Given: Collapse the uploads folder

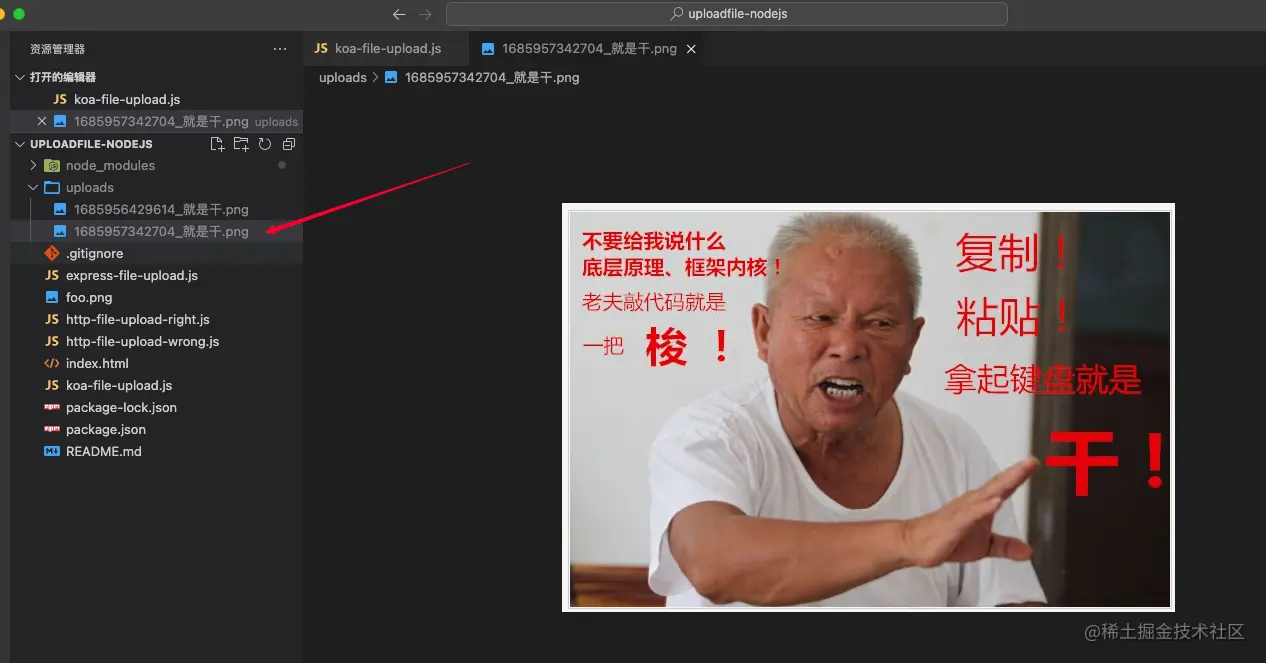Looking at the screenshot, I should [33, 187].
